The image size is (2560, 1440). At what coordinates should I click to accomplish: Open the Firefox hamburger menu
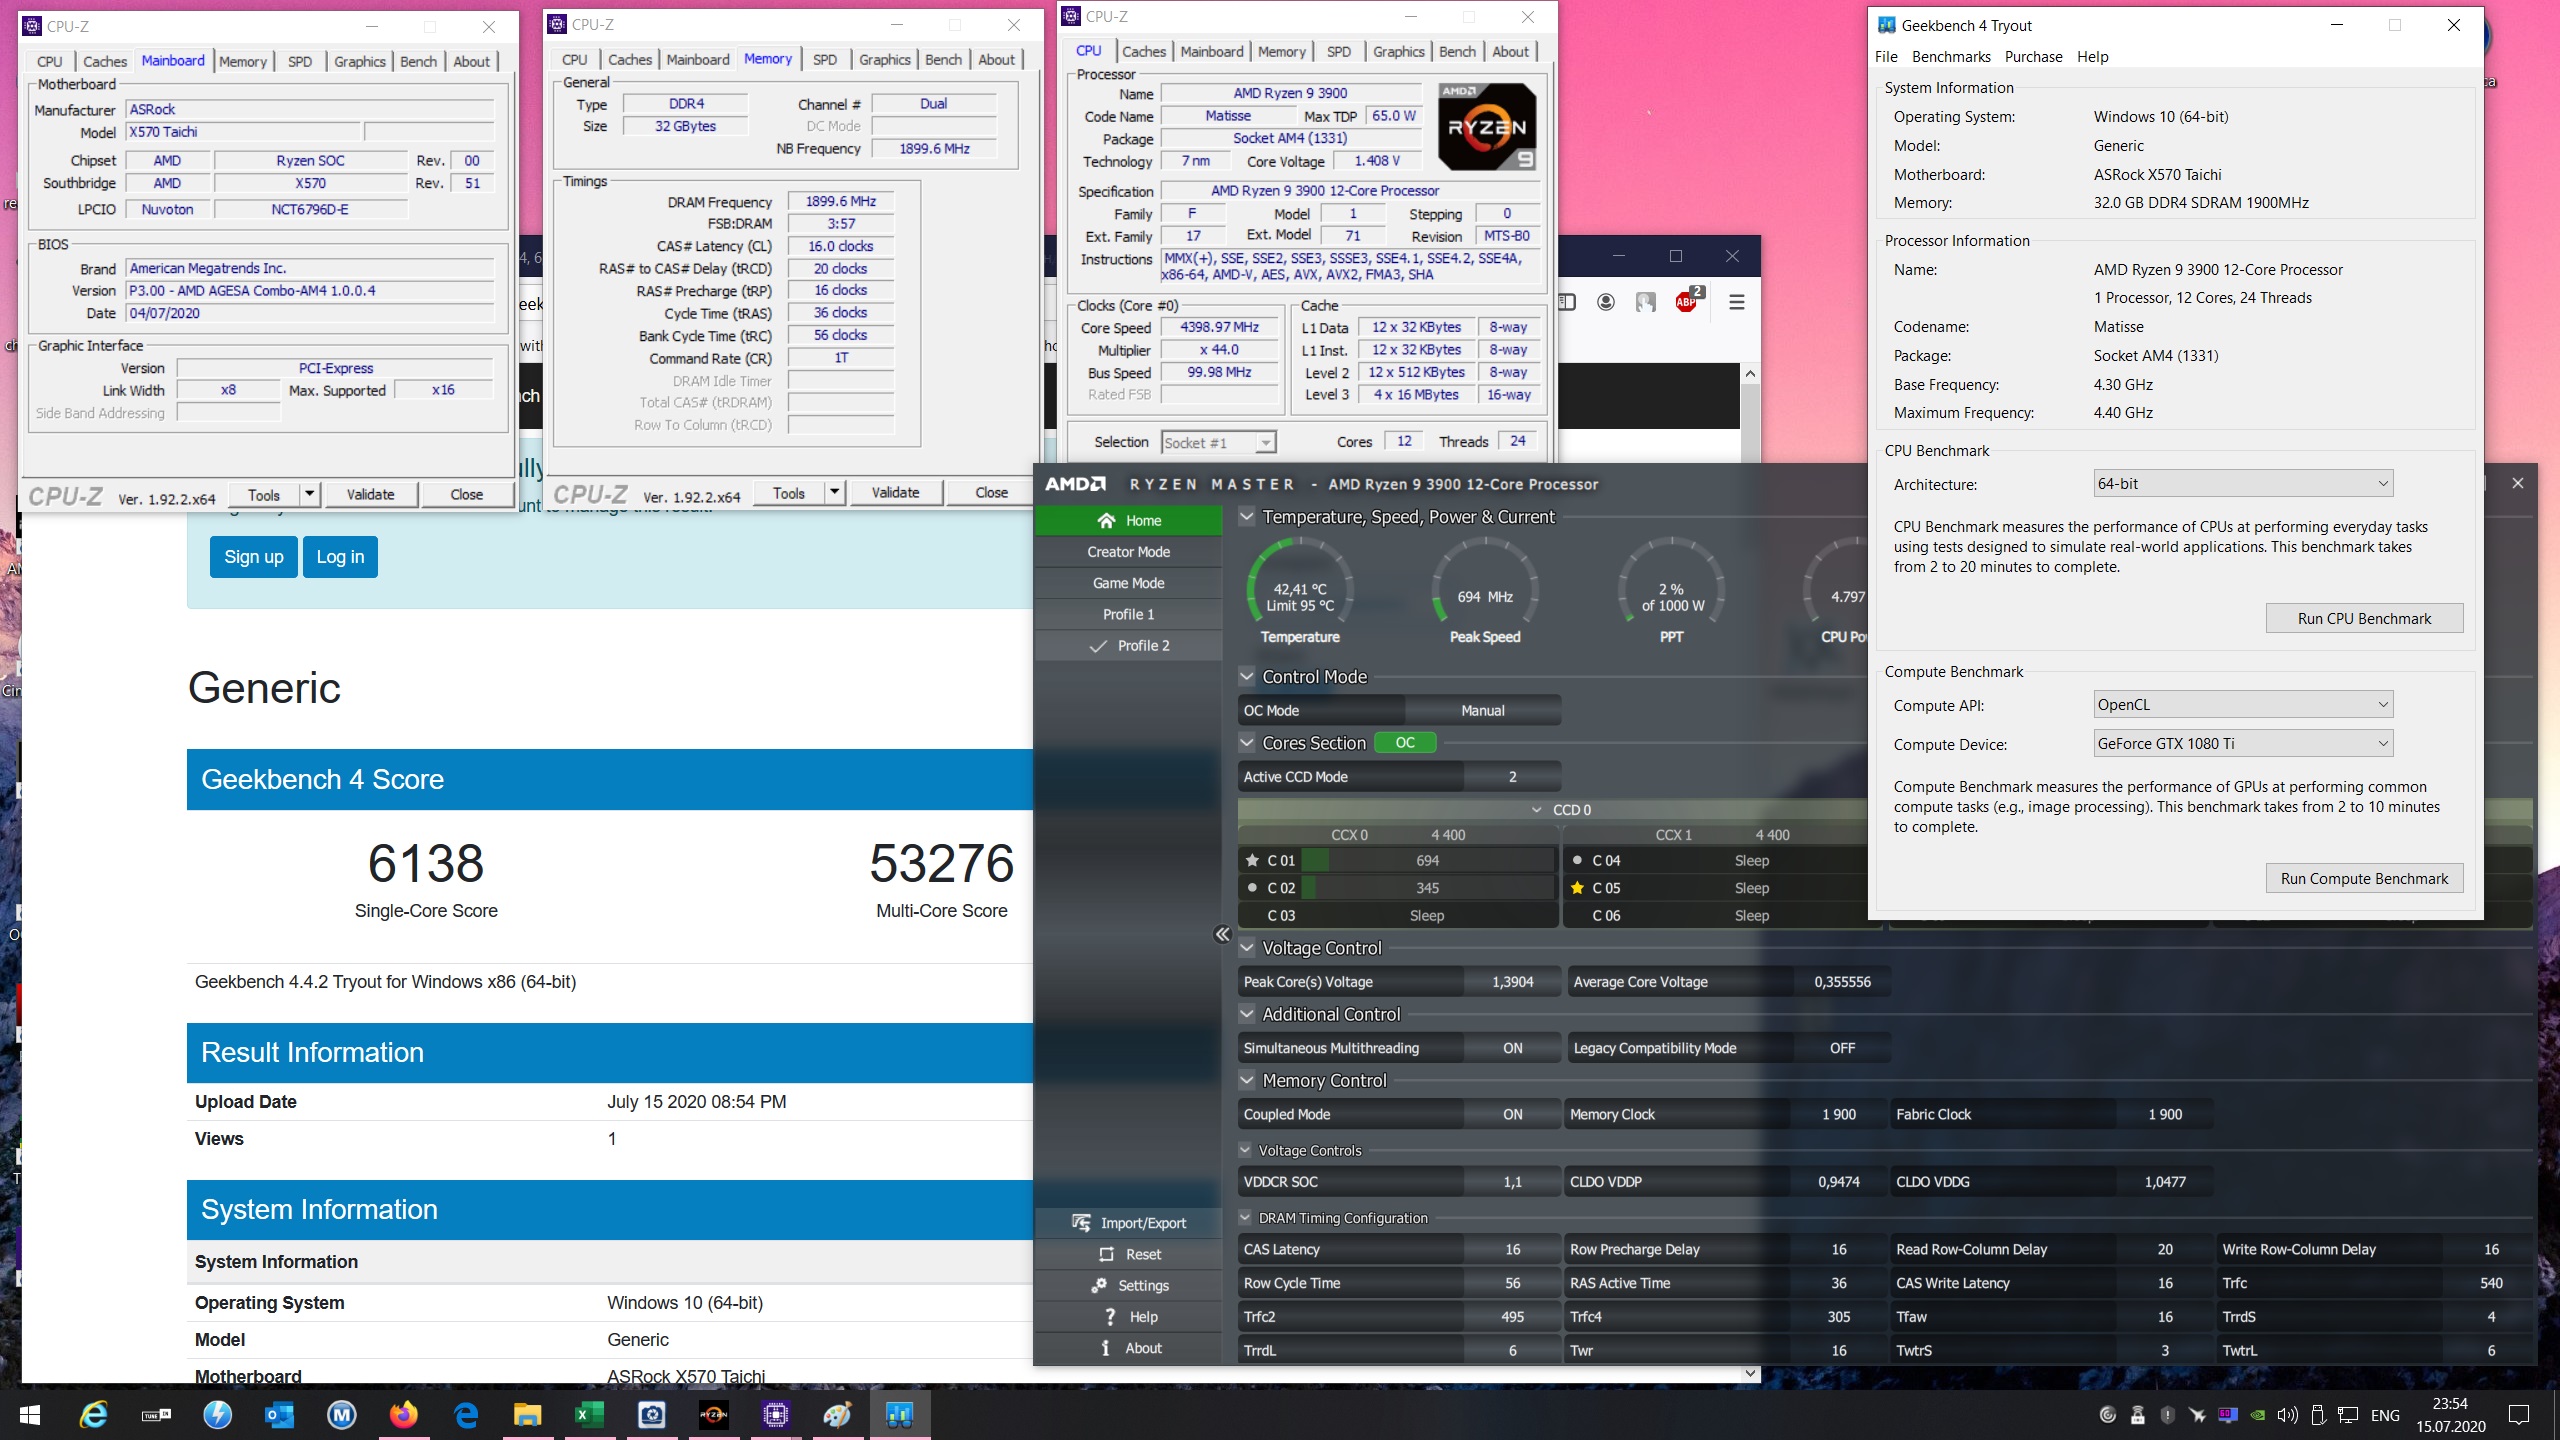tap(1737, 302)
